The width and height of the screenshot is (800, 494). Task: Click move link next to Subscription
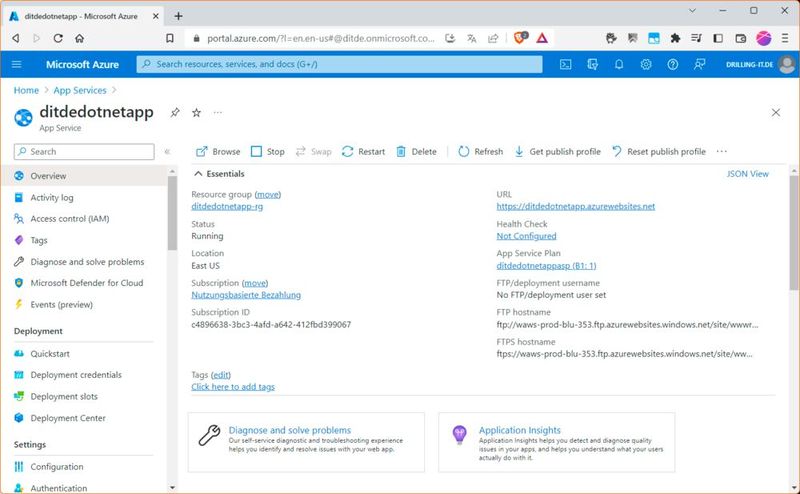(255, 283)
